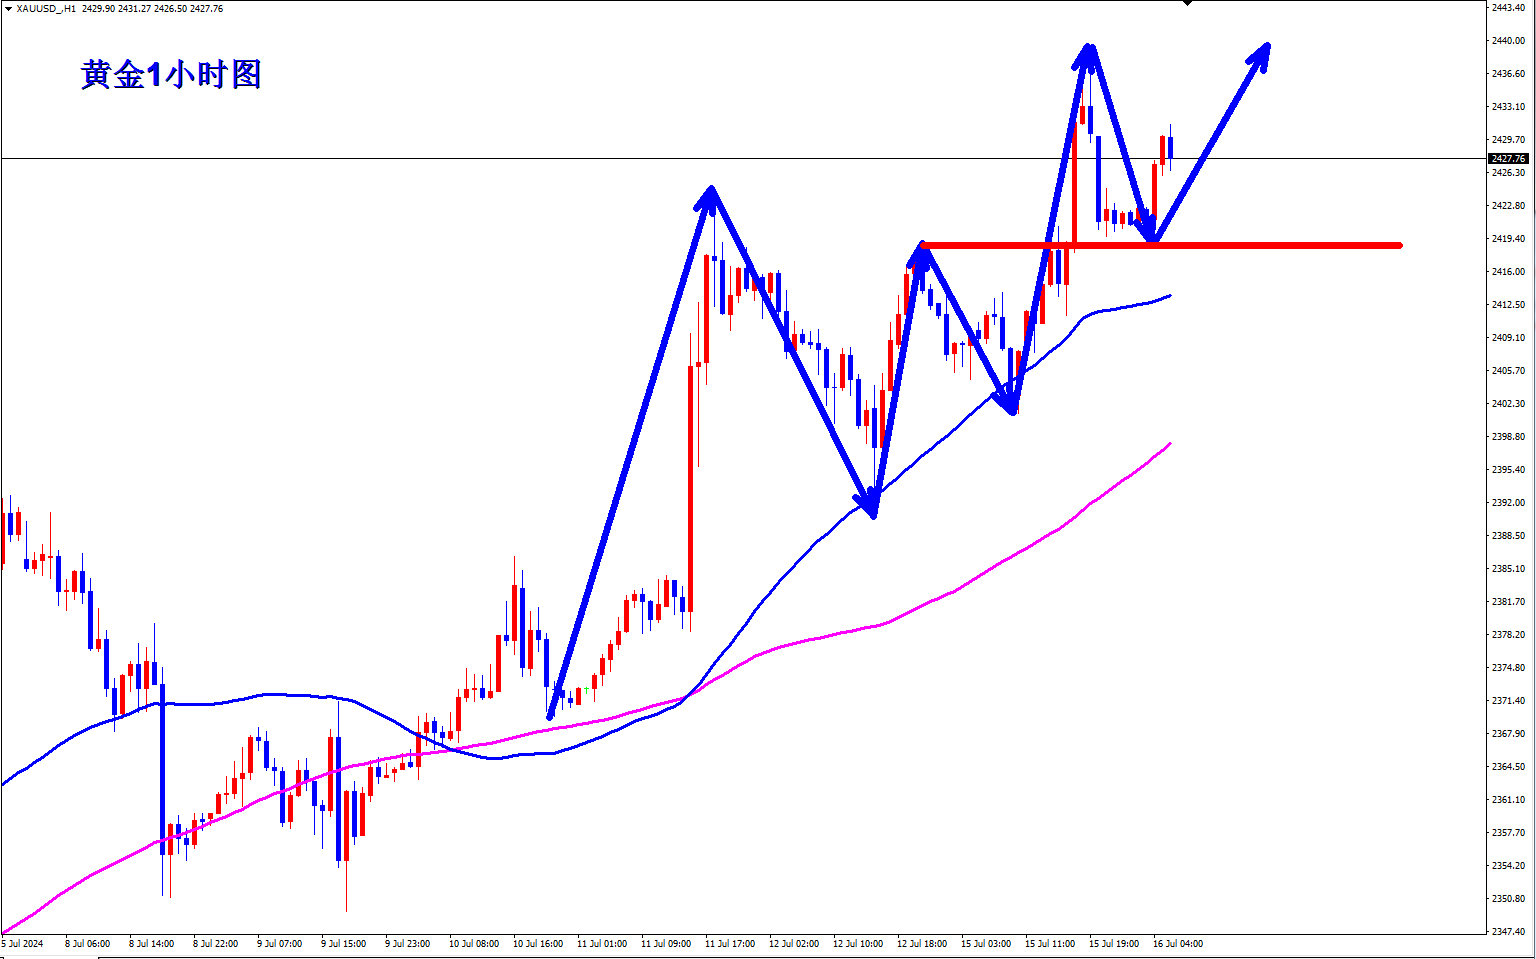
Task: Click the 8 Jul 22:00 time axis label
Action: [215, 943]
